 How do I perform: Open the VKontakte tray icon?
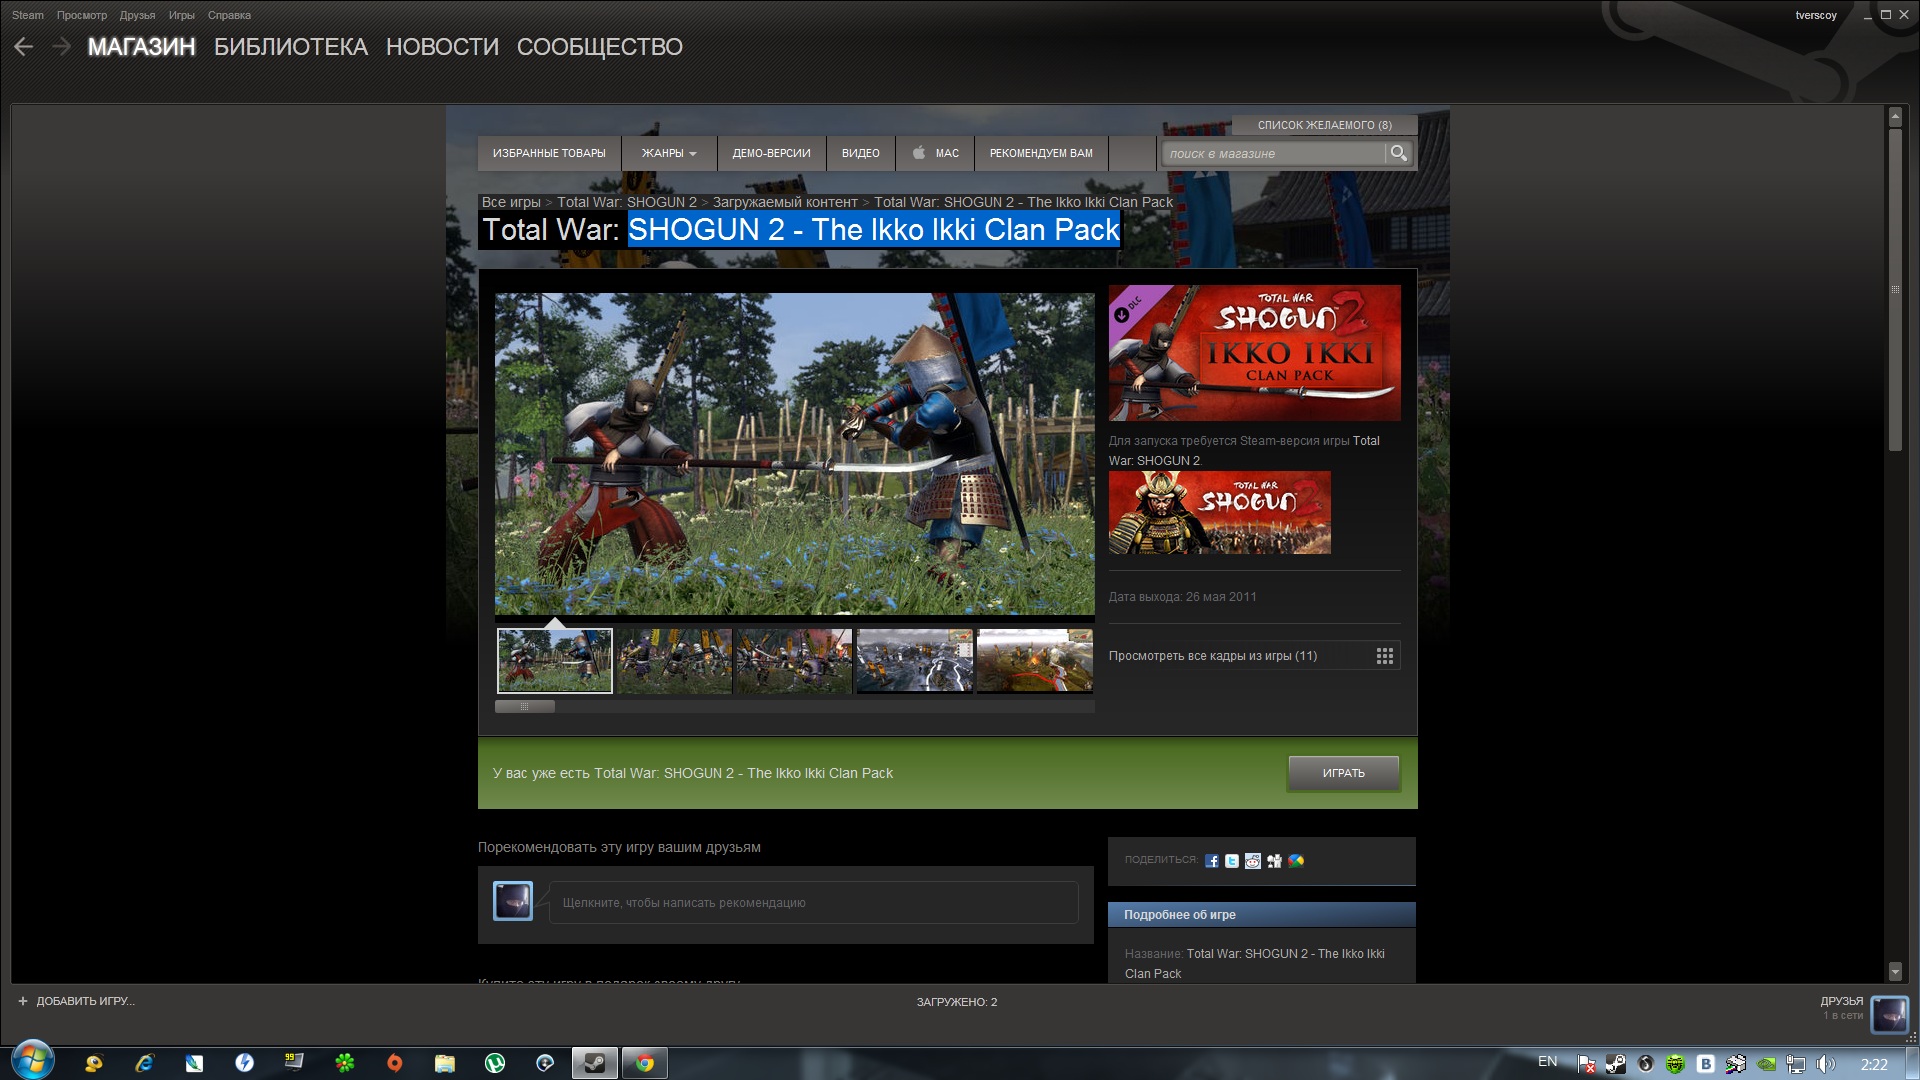(x=1706, y=1064)
